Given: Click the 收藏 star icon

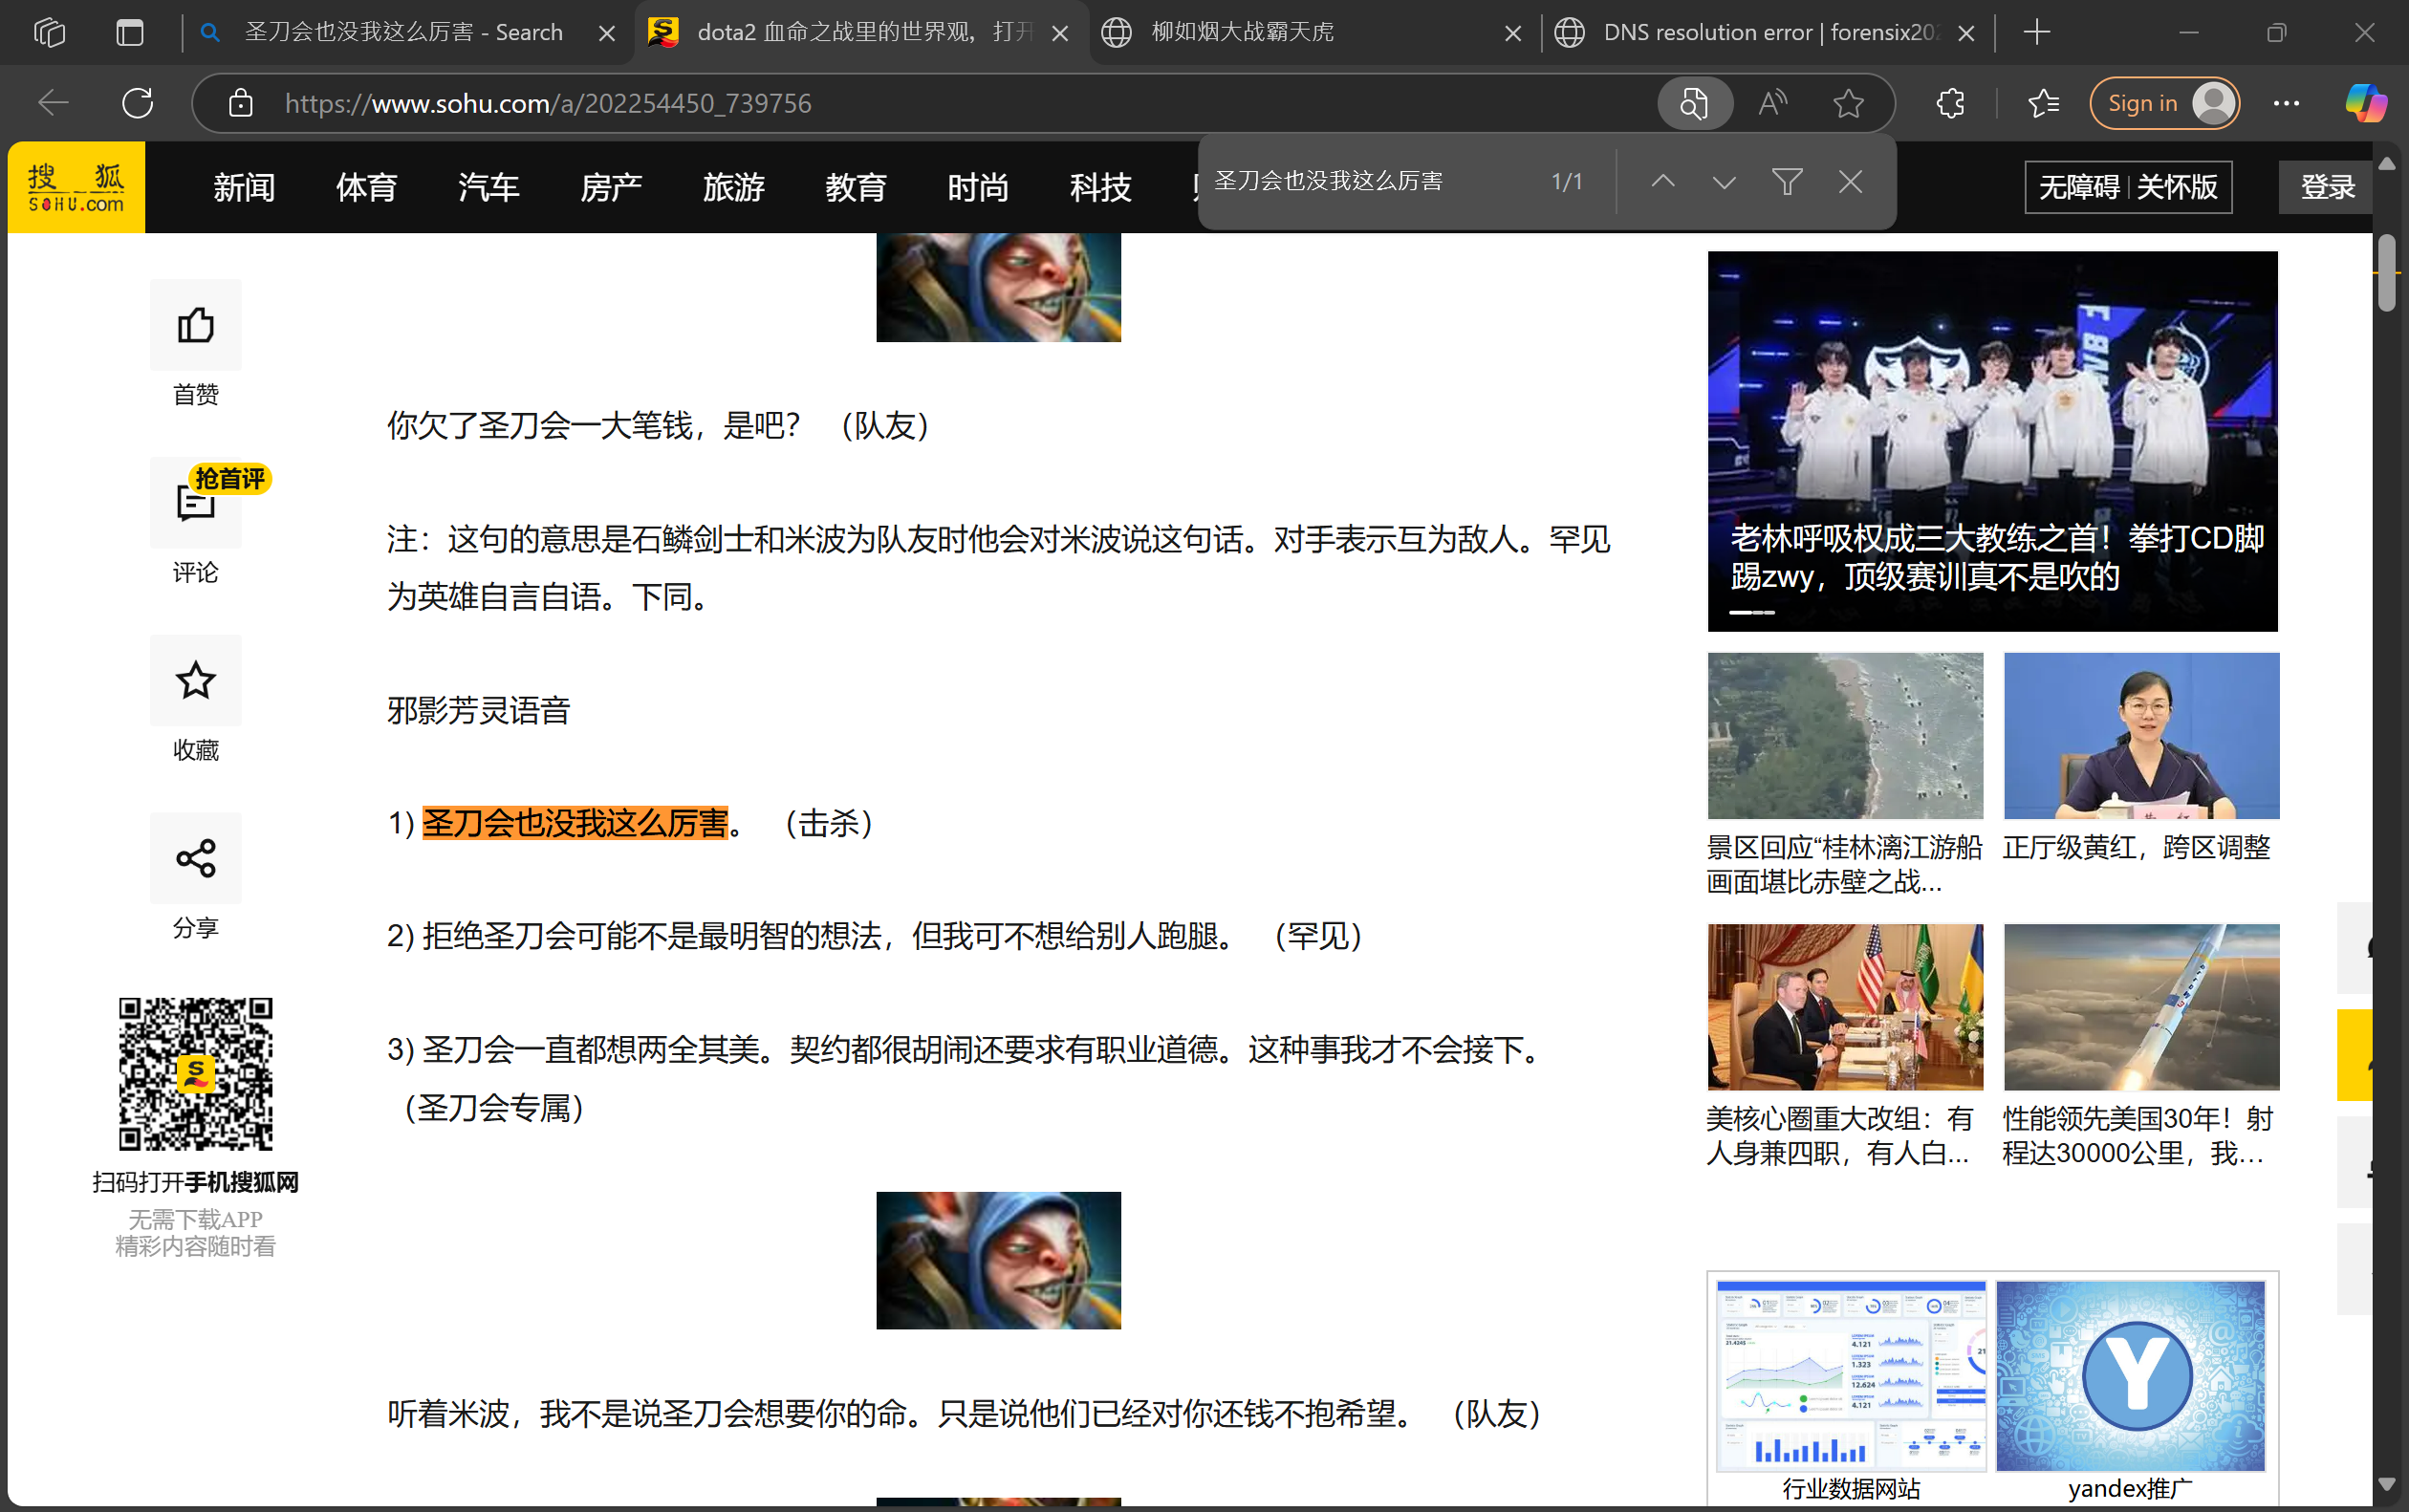Looking at the screenshot, I should point(195,681).
